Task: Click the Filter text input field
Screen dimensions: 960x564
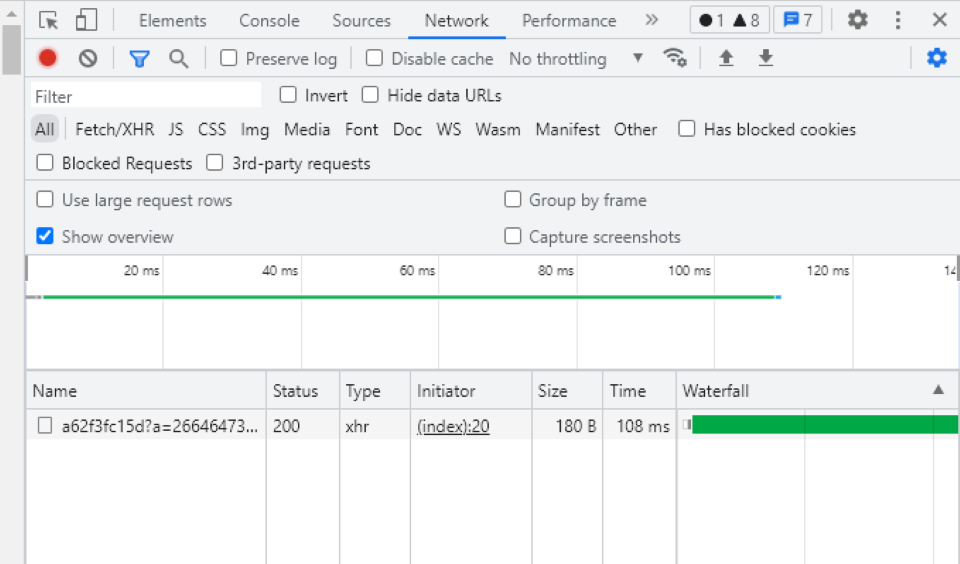Action: coord(145,96)
